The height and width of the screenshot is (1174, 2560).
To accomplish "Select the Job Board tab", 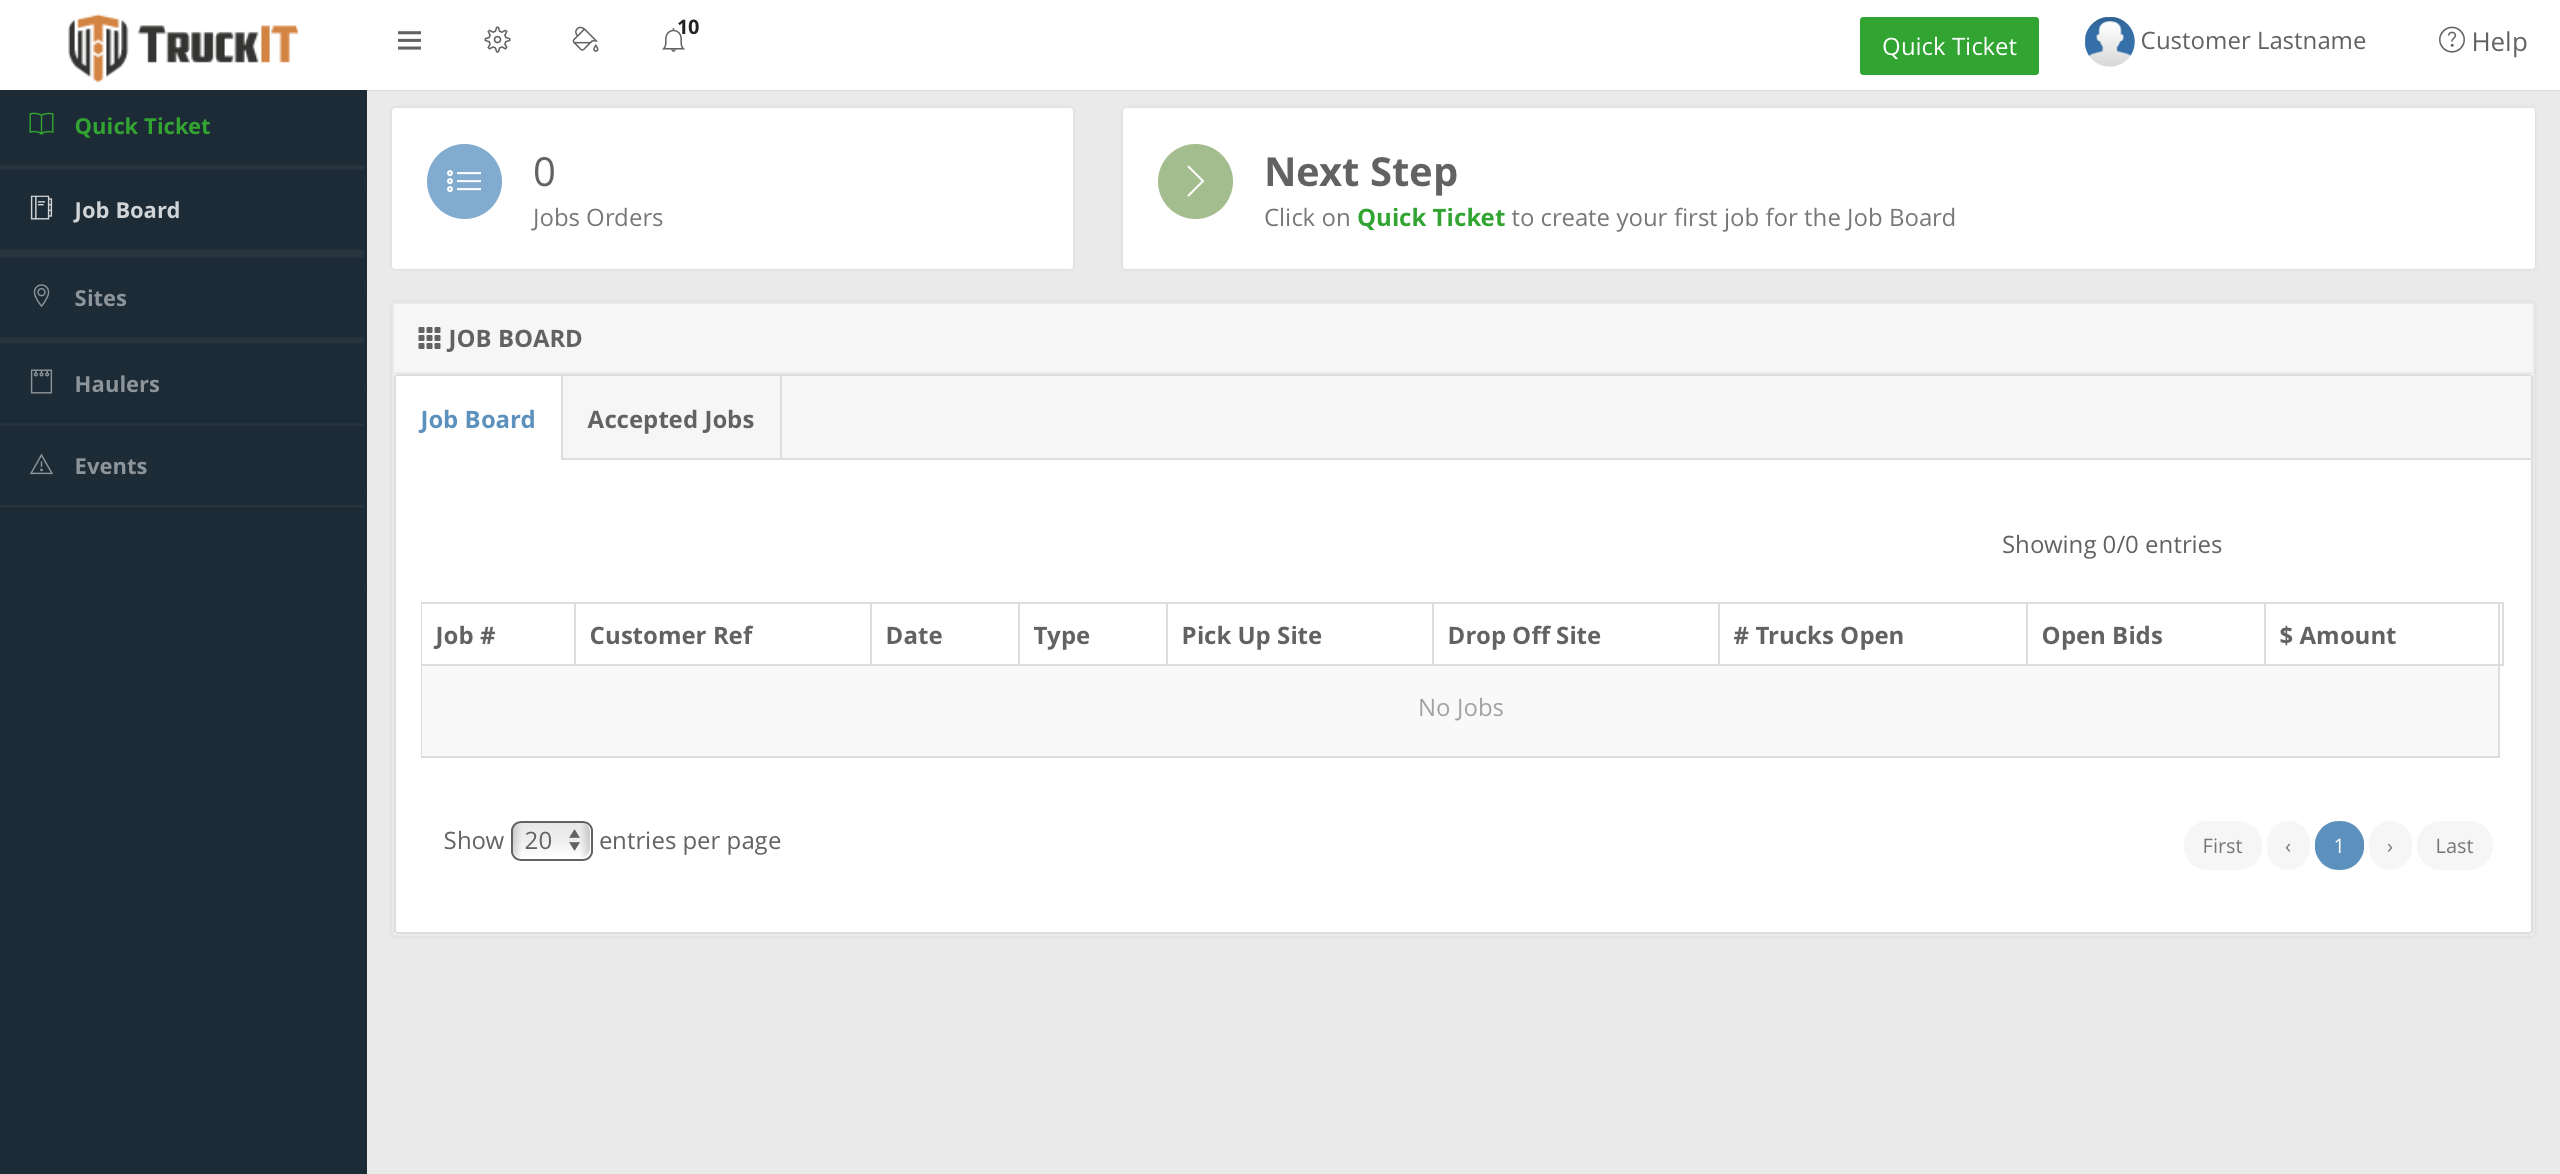I will coord(477,419).
